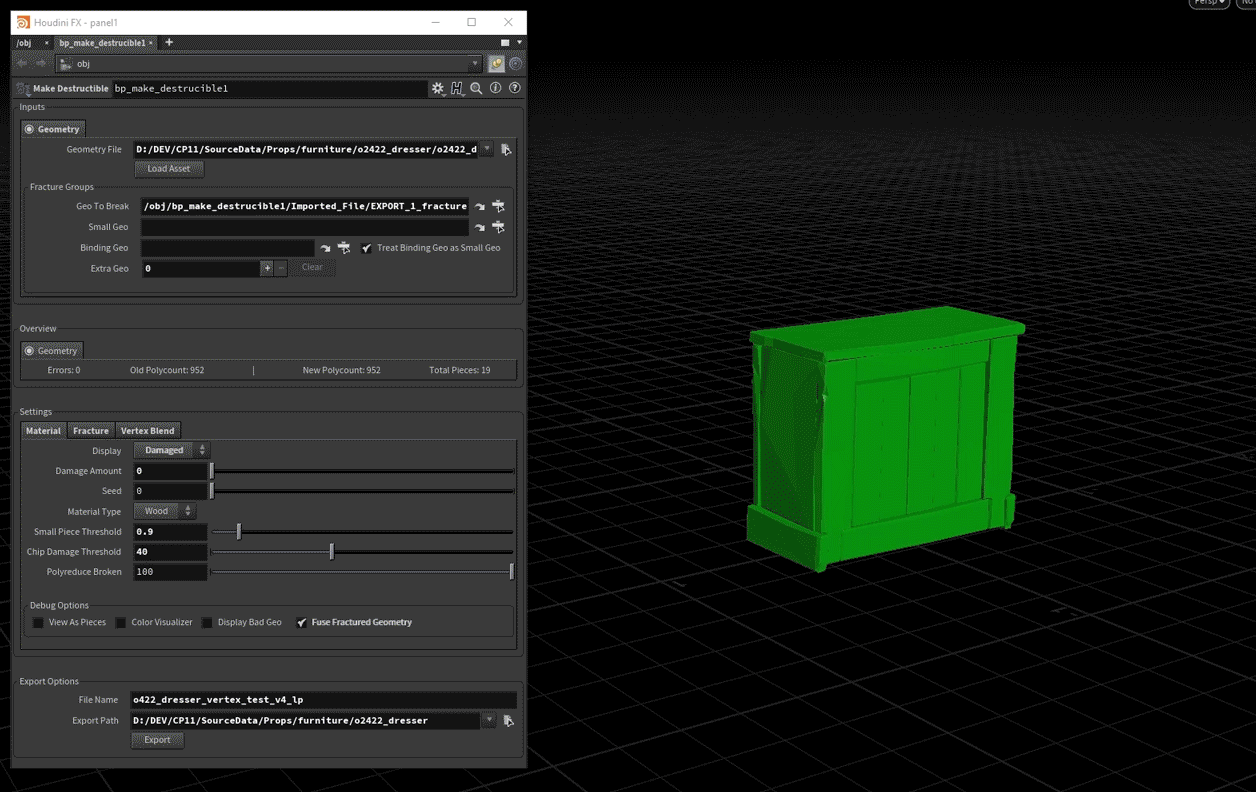1256x792 pixels.
Task: Toggle the pin panel icon
Action: click(496, 64)
